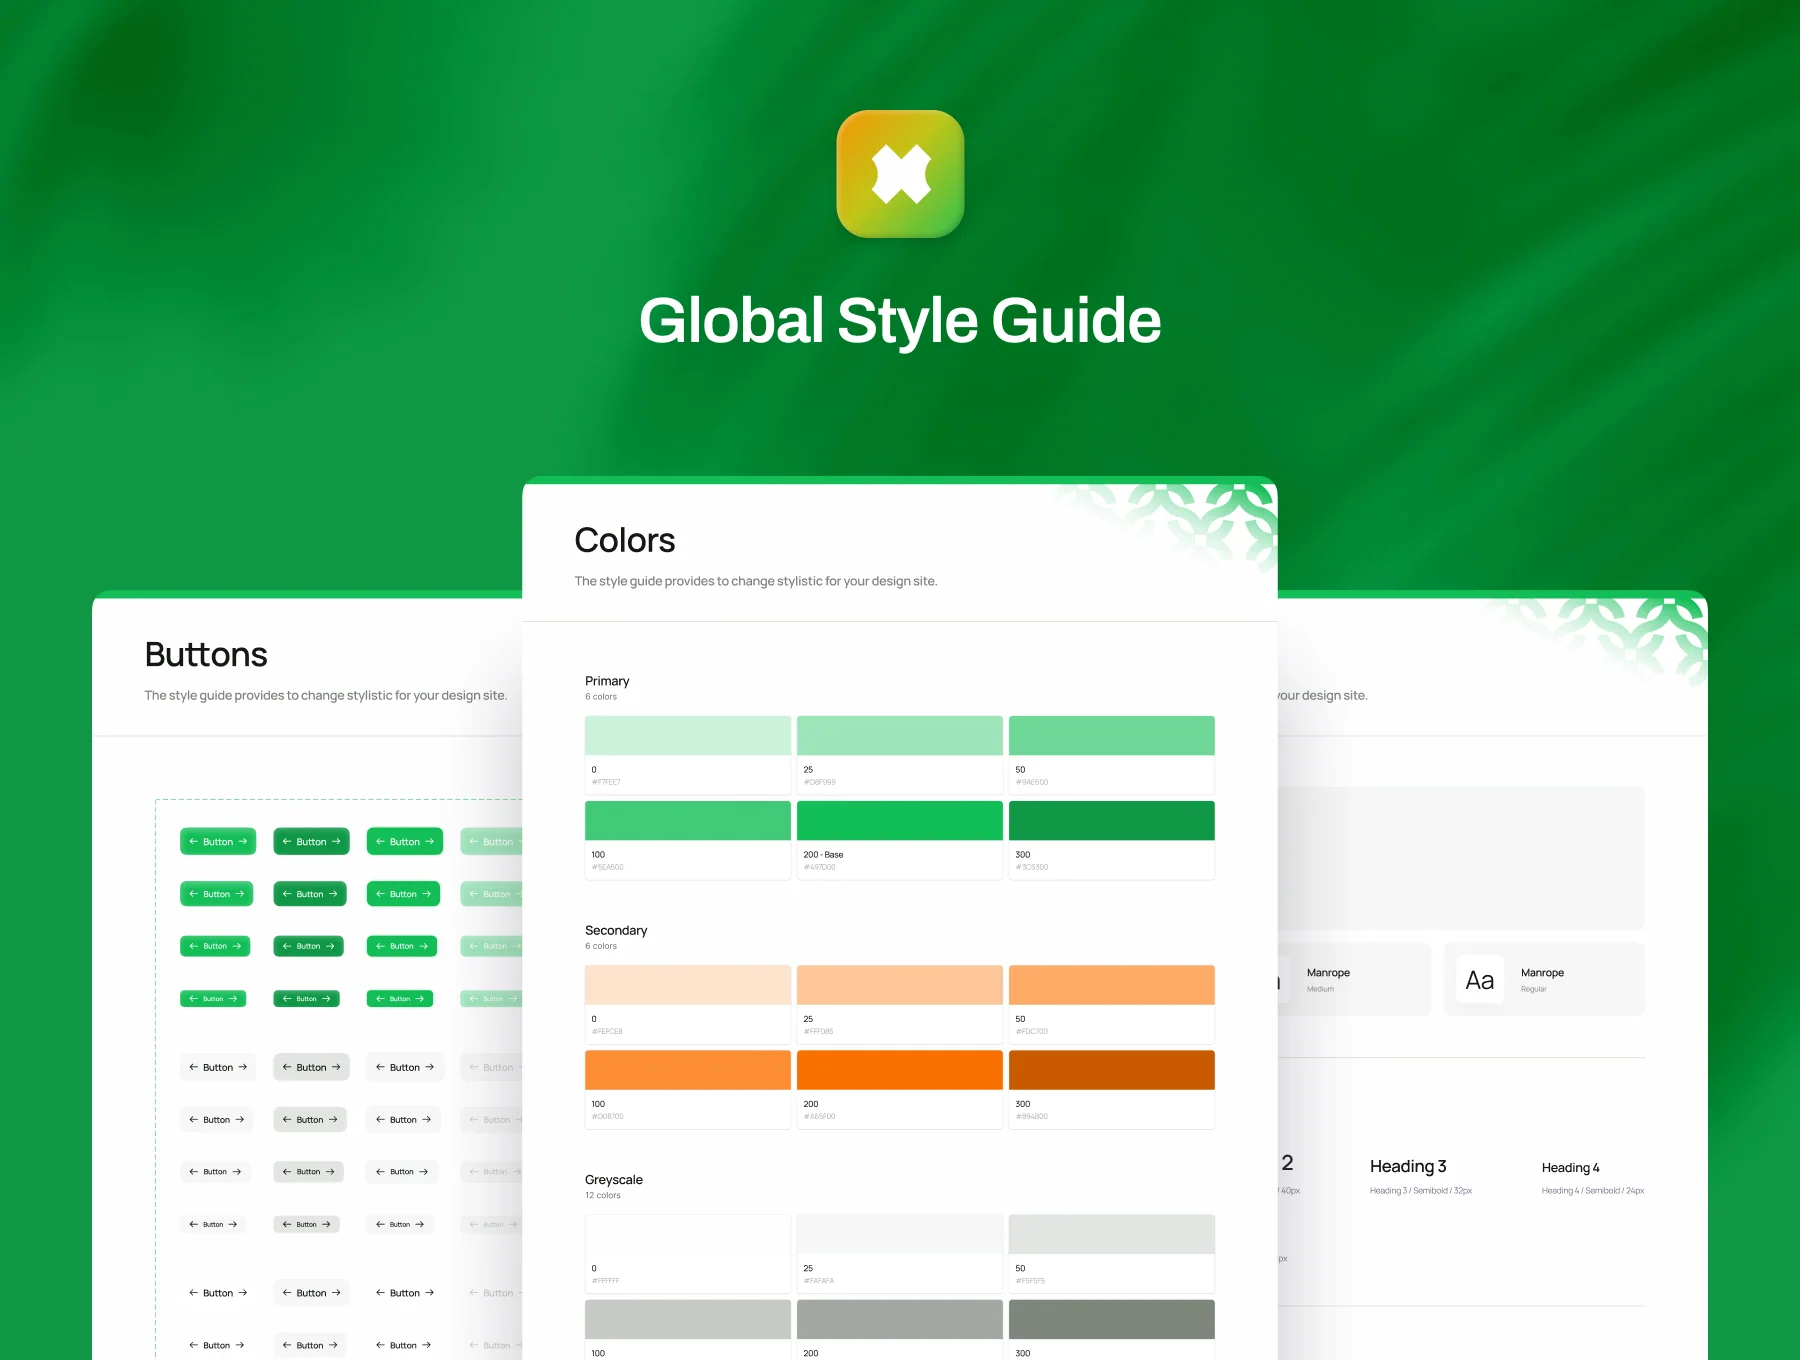Click the hex code #FFF085
Image resolution: width=1800 pixels, height=1360 pixels.
[x=819, y=1031]
